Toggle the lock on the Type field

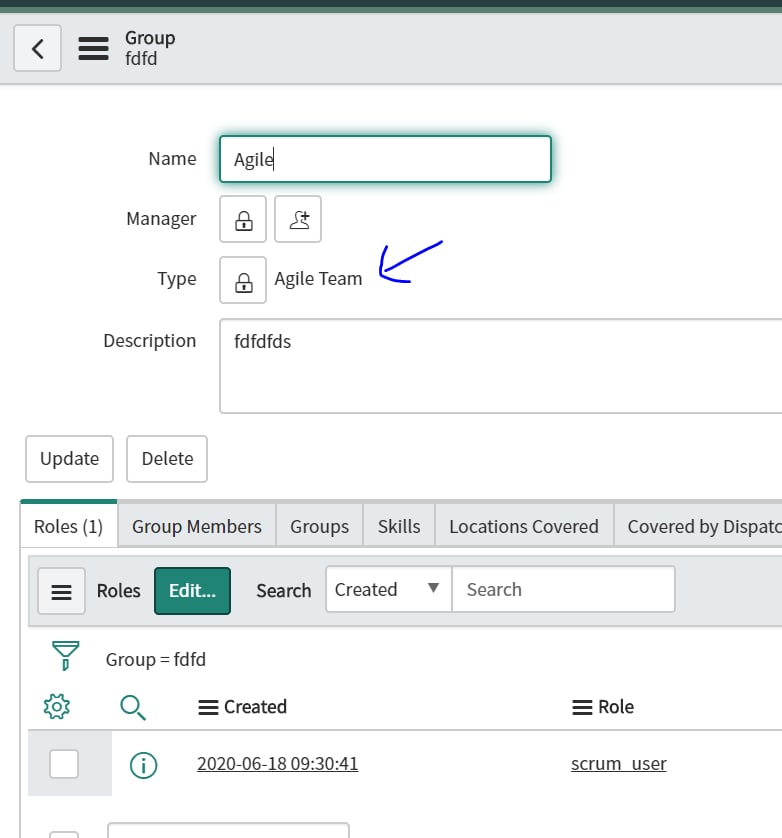pos(243,280)
